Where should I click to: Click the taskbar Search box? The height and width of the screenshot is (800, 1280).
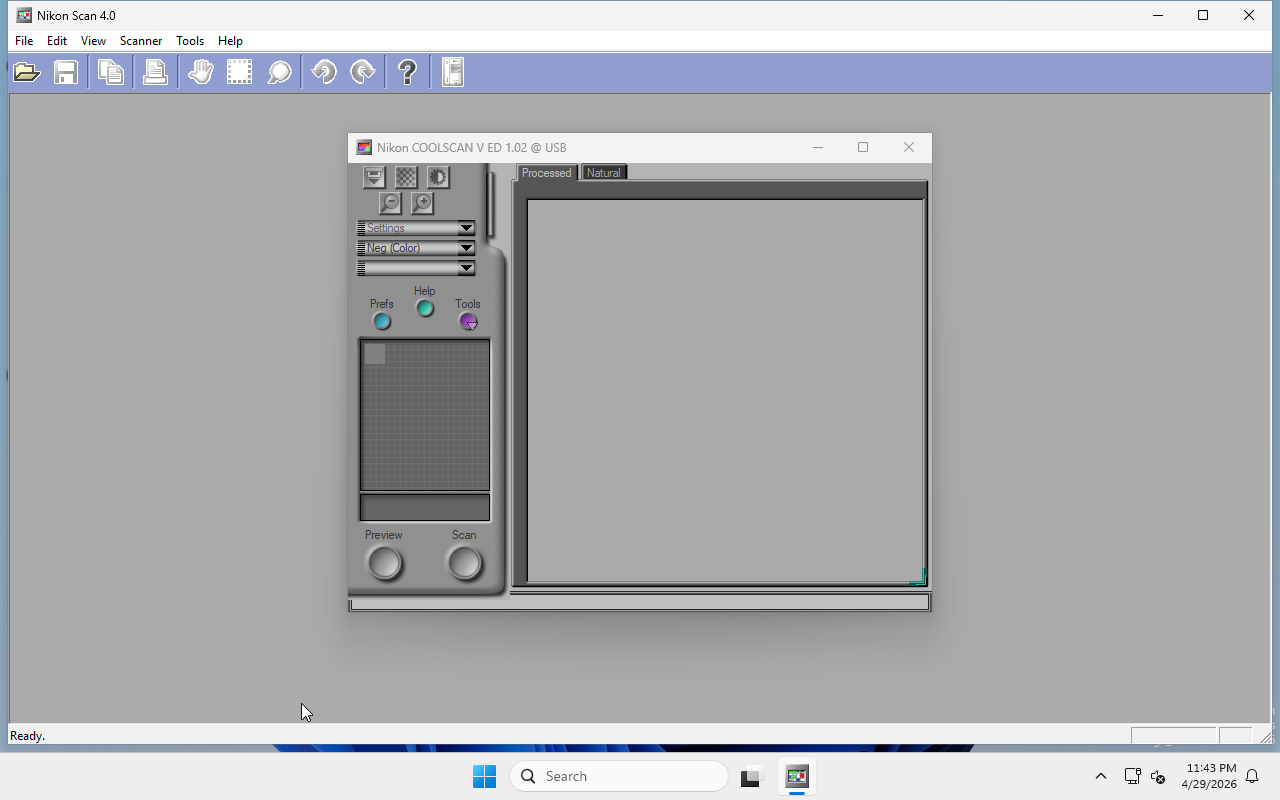pos(618,776)
